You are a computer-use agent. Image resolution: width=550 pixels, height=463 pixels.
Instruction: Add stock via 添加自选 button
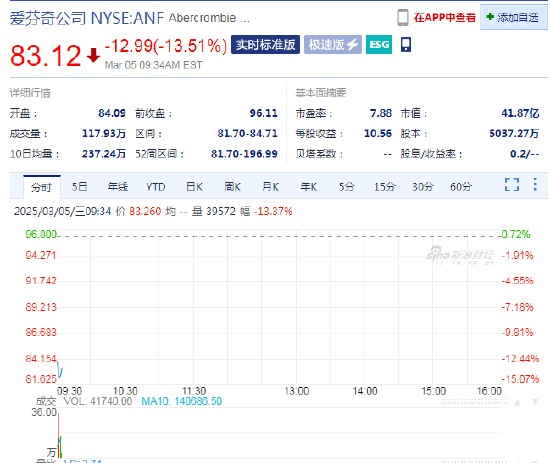point(514,17)
